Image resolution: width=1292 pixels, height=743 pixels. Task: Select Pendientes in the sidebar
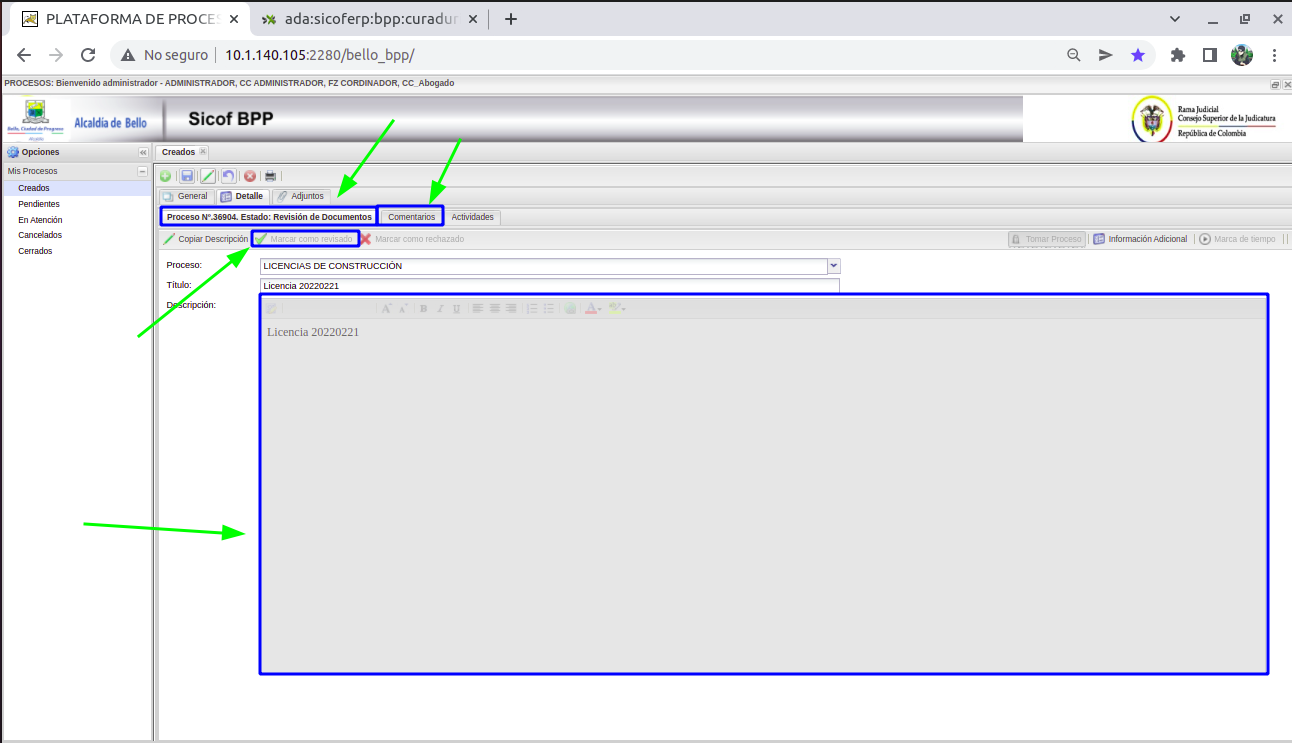pos(39,204)
